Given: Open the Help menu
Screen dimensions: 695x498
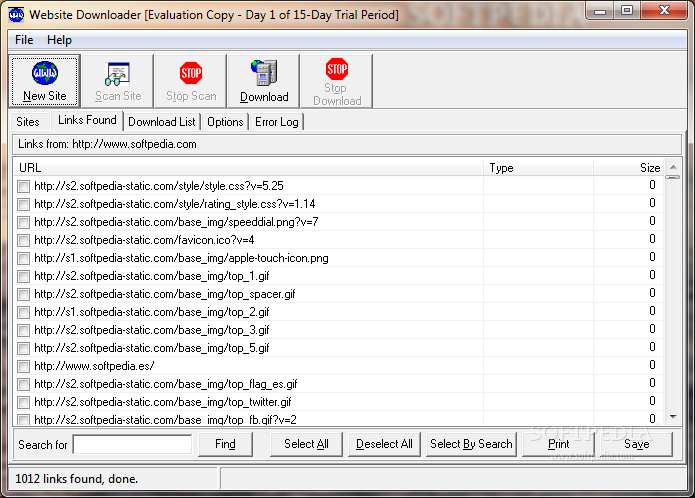Looking at the screenshot, I should [x=59, y=40].
